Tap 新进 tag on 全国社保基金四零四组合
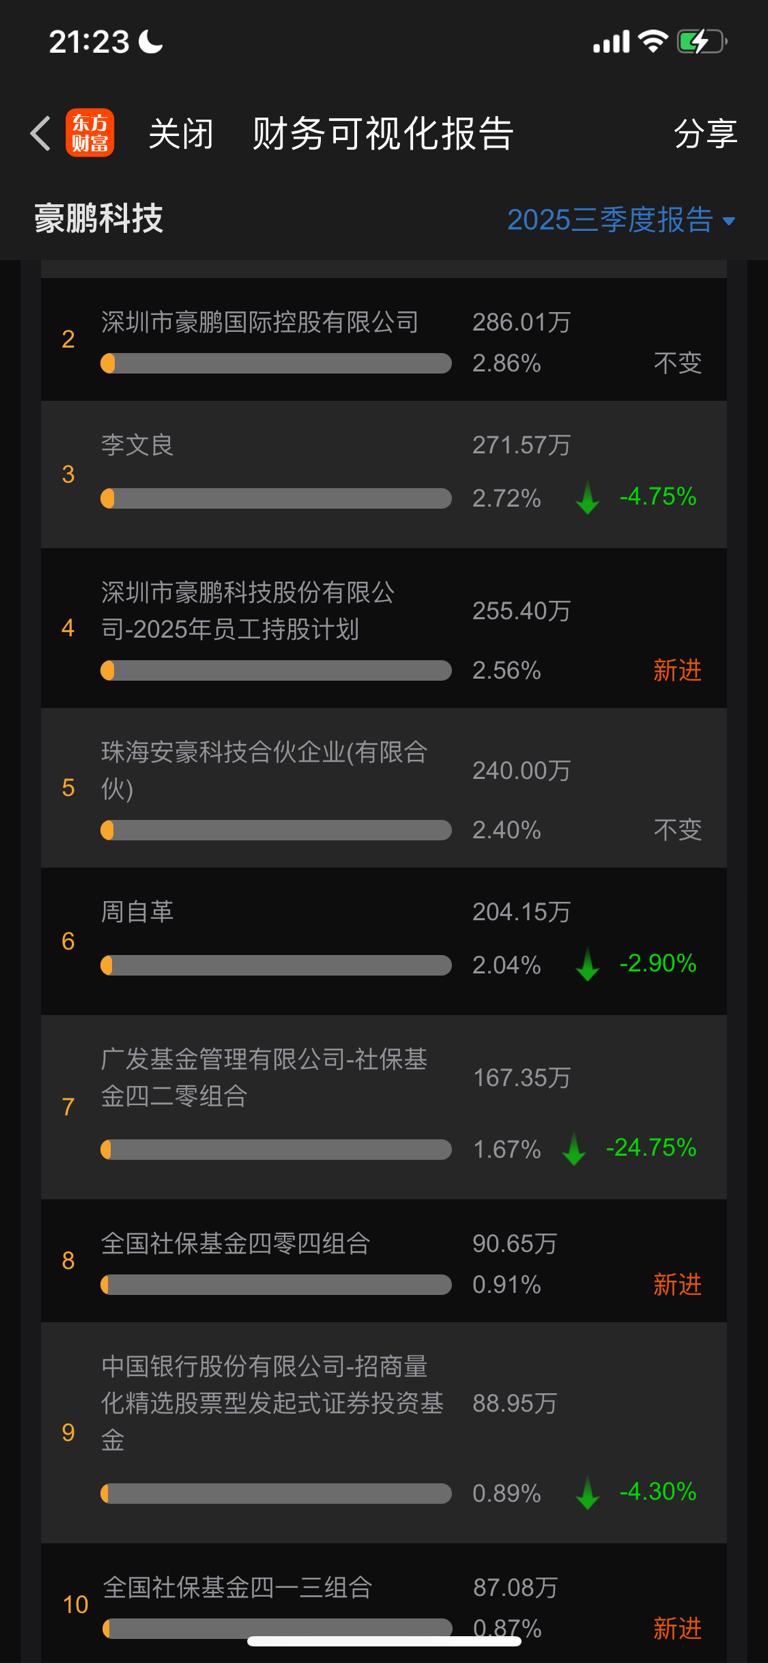The width and height of the screenshot is (768, 1663). [677, 1285]
